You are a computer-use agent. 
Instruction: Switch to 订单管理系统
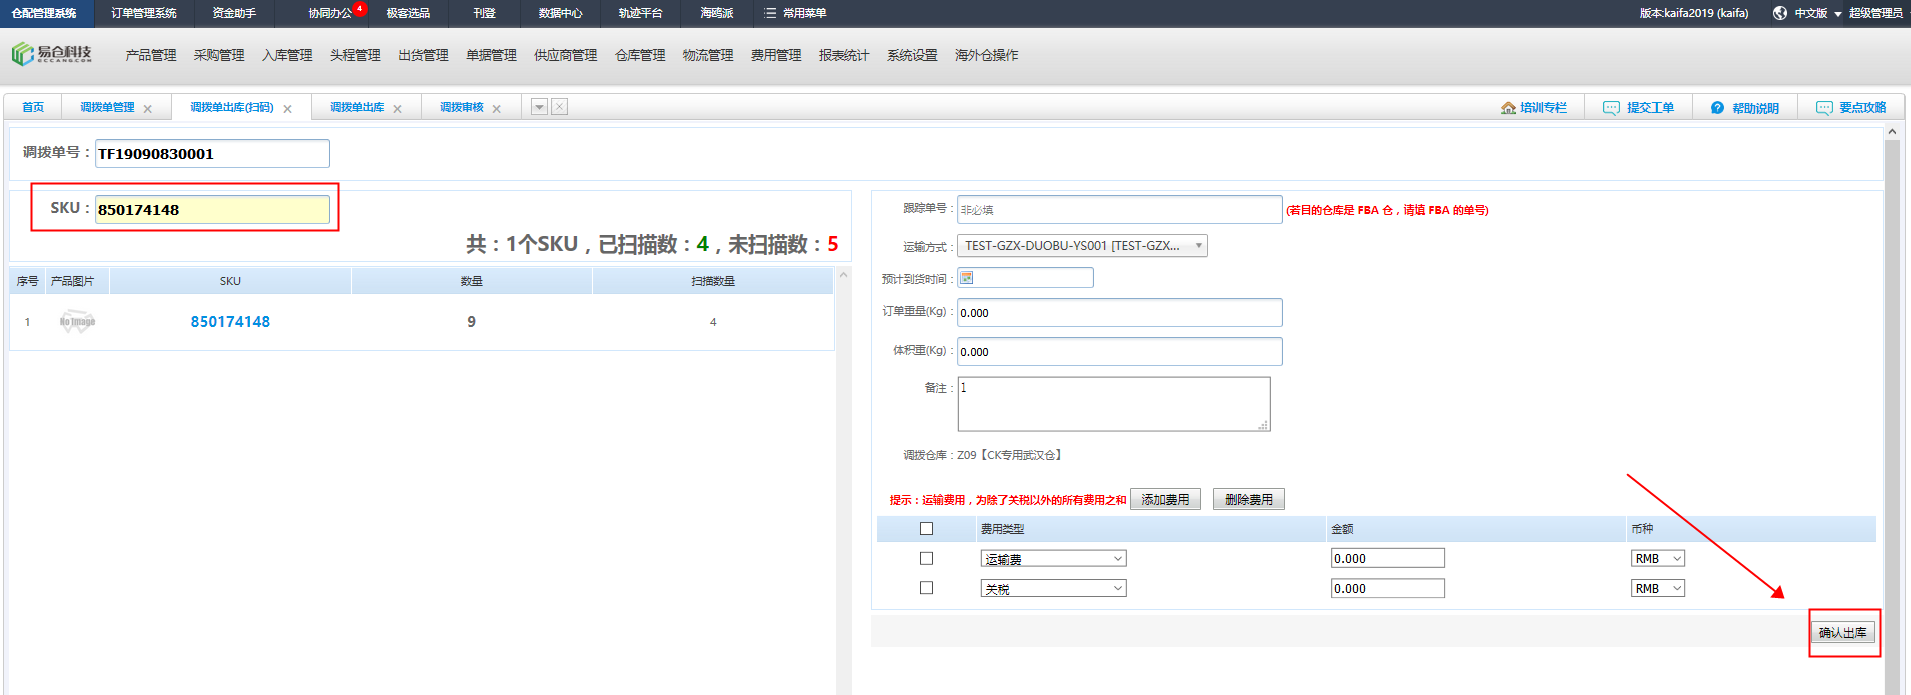144,13
